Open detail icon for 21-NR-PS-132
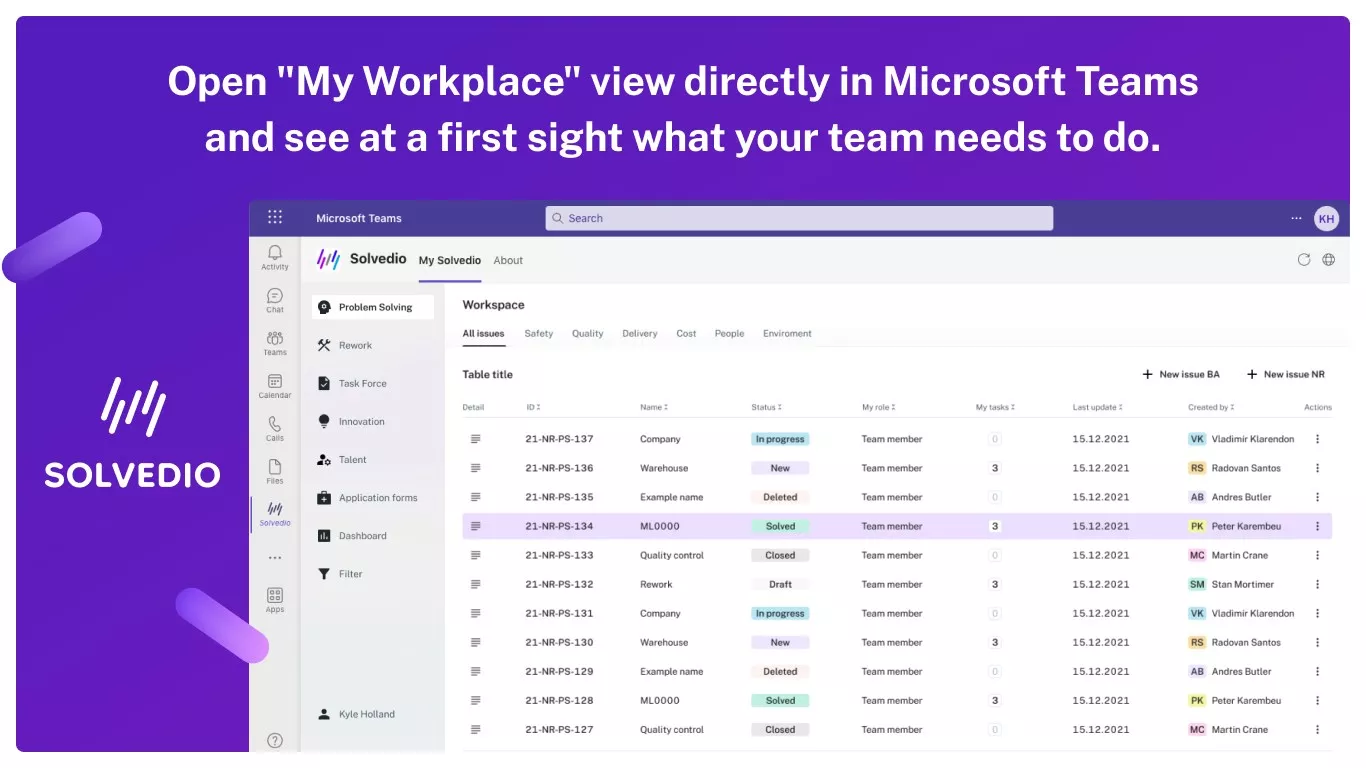1366x768 pixels. click(476, 584)
